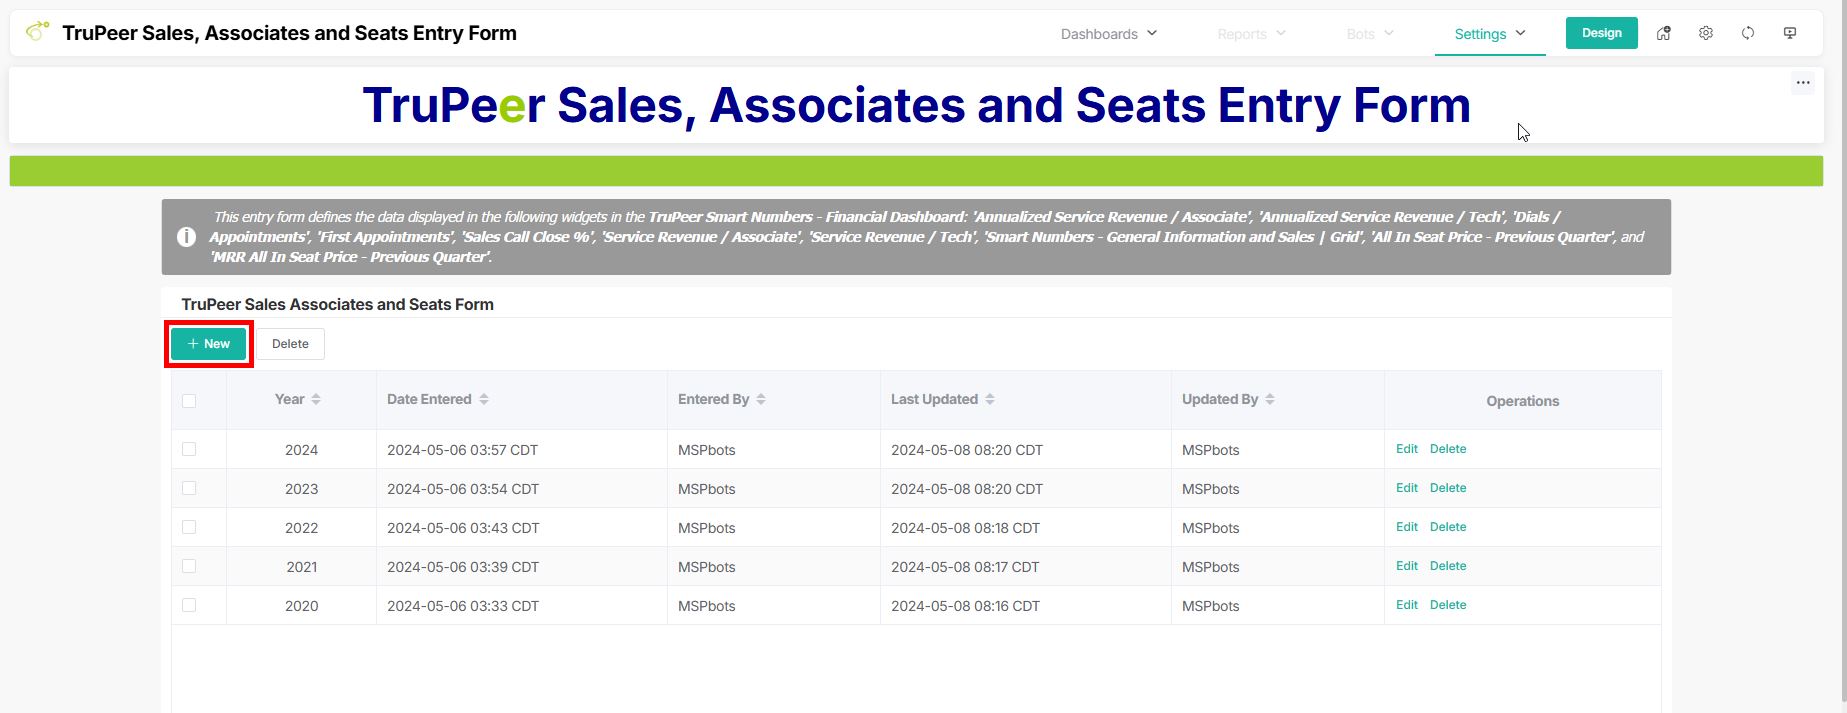
Task: Click the New button to add entry
Action: click(208, 344)
